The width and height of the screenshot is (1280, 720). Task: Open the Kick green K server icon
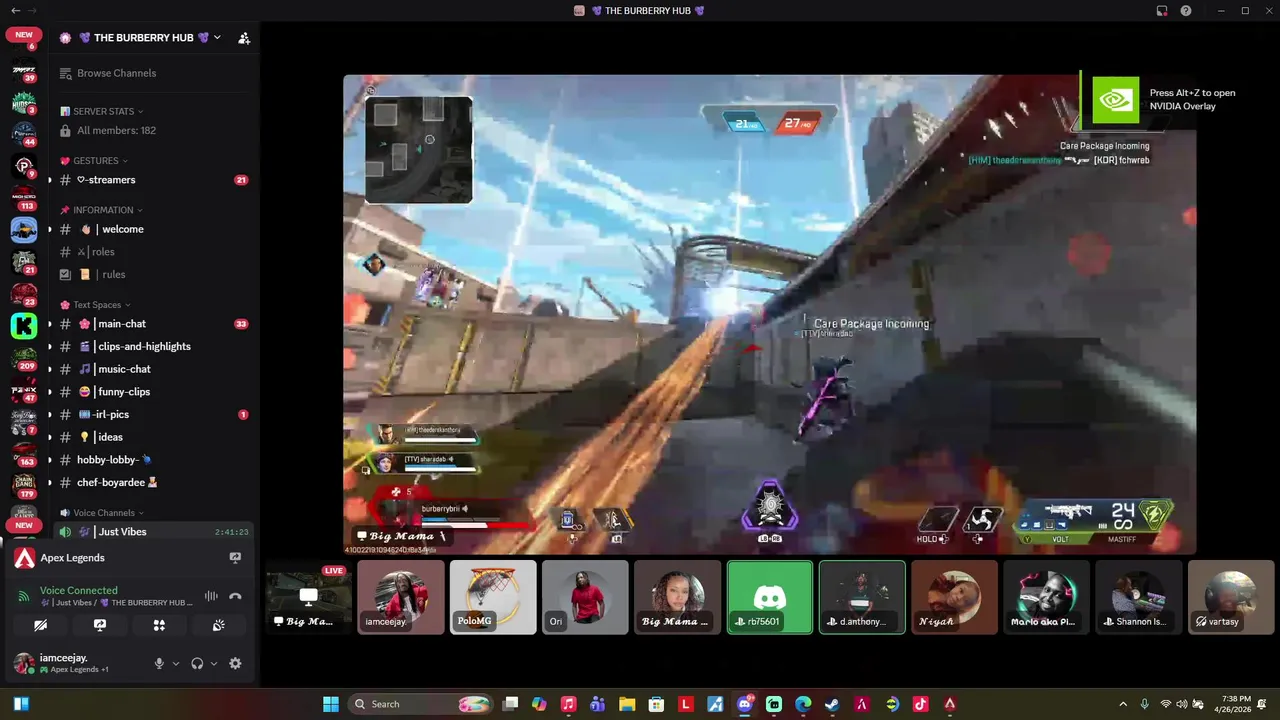pos(24,325)
